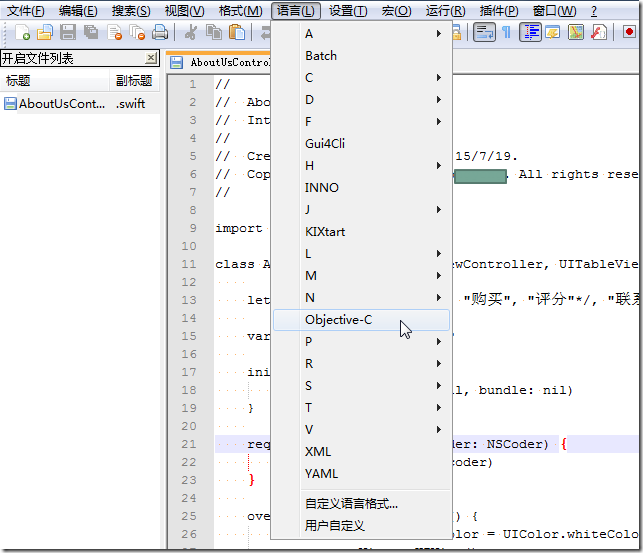
Task: Expand the P languages submenu
Action: 361,341
